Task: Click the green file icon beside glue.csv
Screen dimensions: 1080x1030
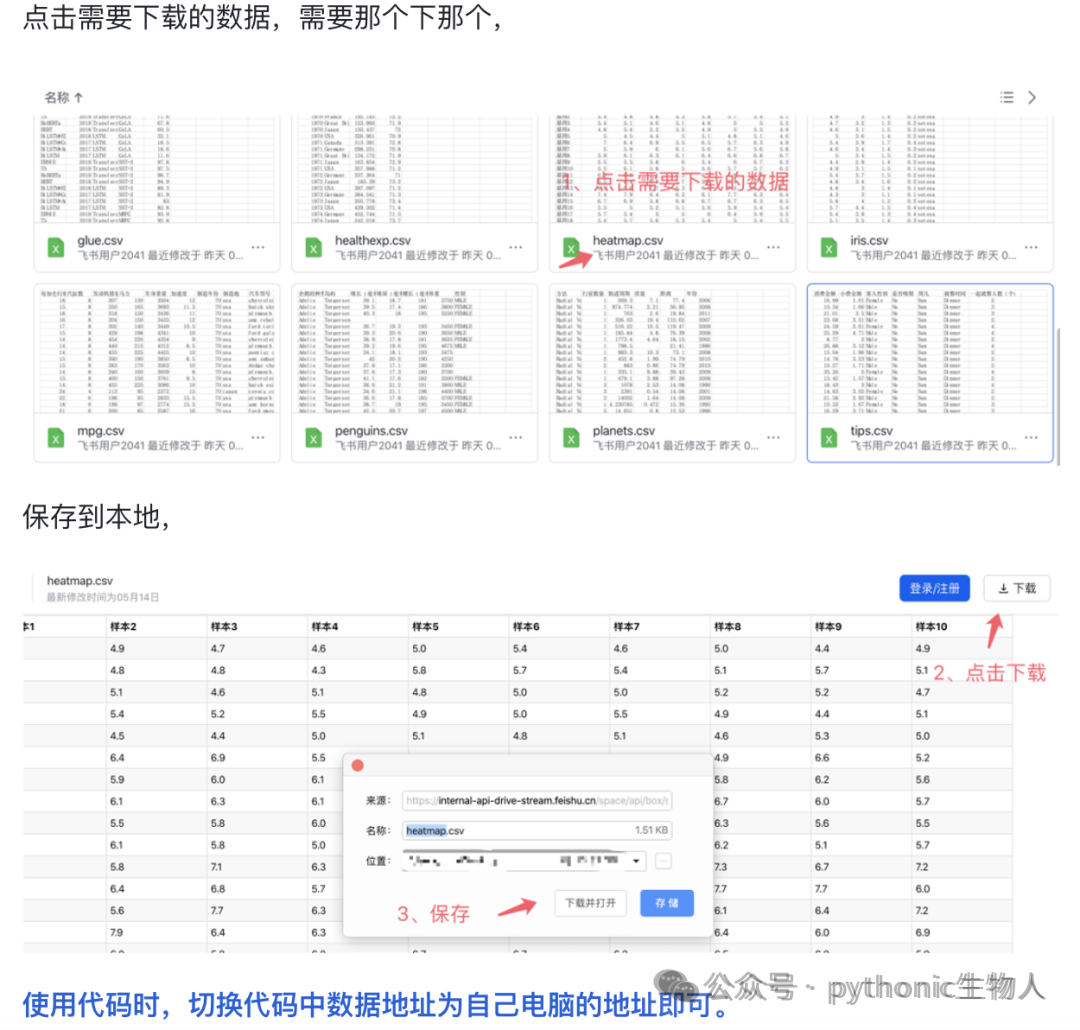Action: point(56,247)
